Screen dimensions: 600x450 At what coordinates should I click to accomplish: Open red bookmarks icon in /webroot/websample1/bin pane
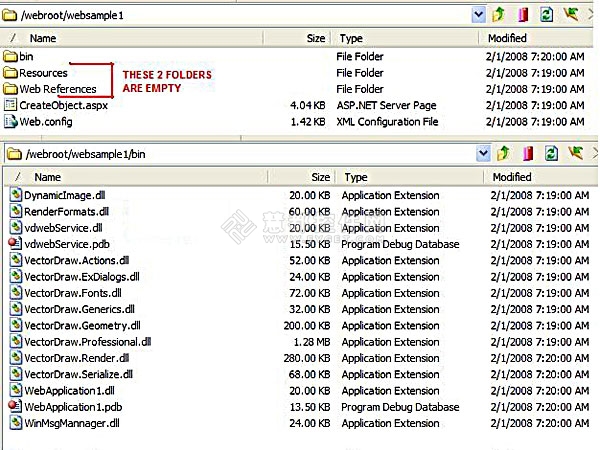528,154
